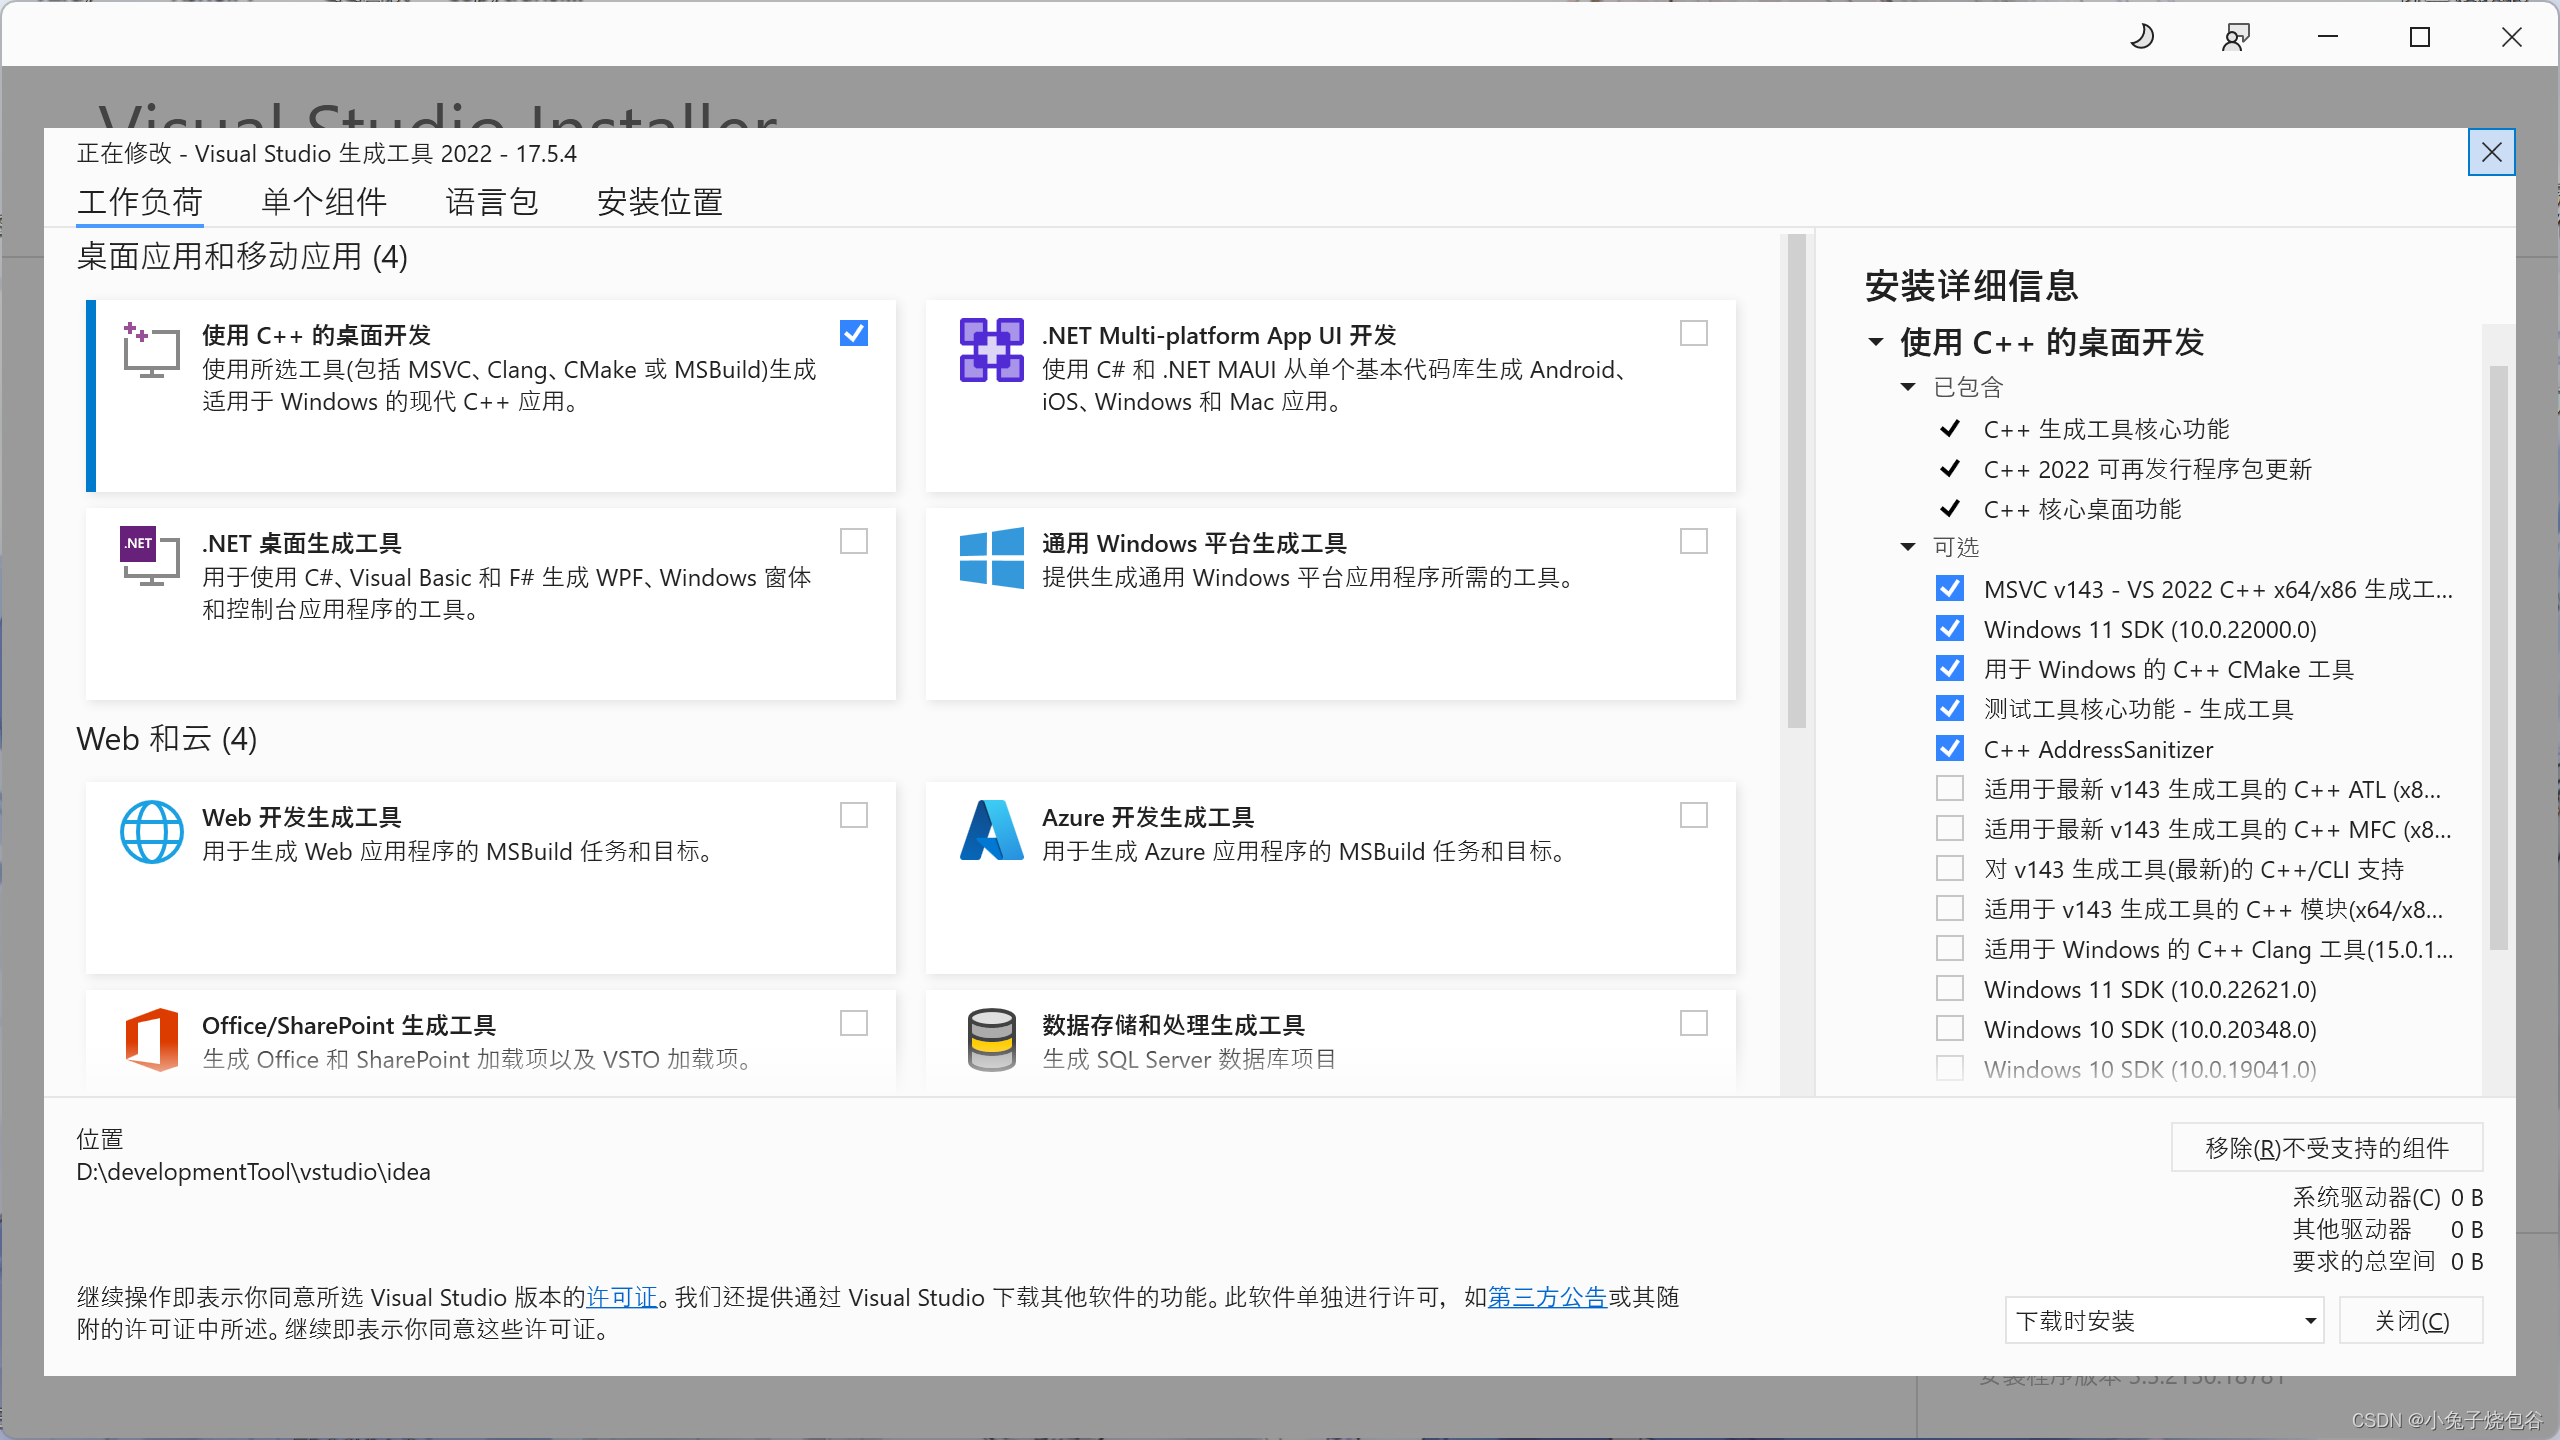Close the modify dialog with the X button
Image resolution: width=2560 pixels, height=1440 pixels.
[x=2491, y=152]
